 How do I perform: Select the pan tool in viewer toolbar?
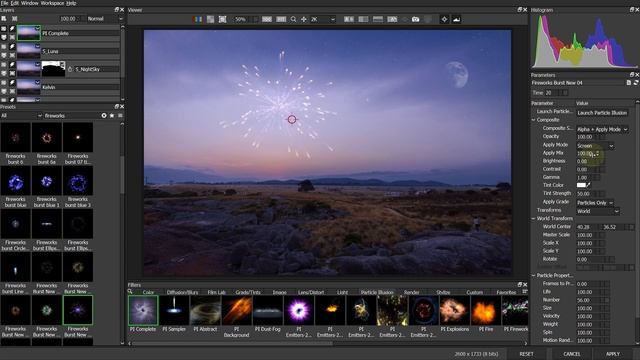304,19
